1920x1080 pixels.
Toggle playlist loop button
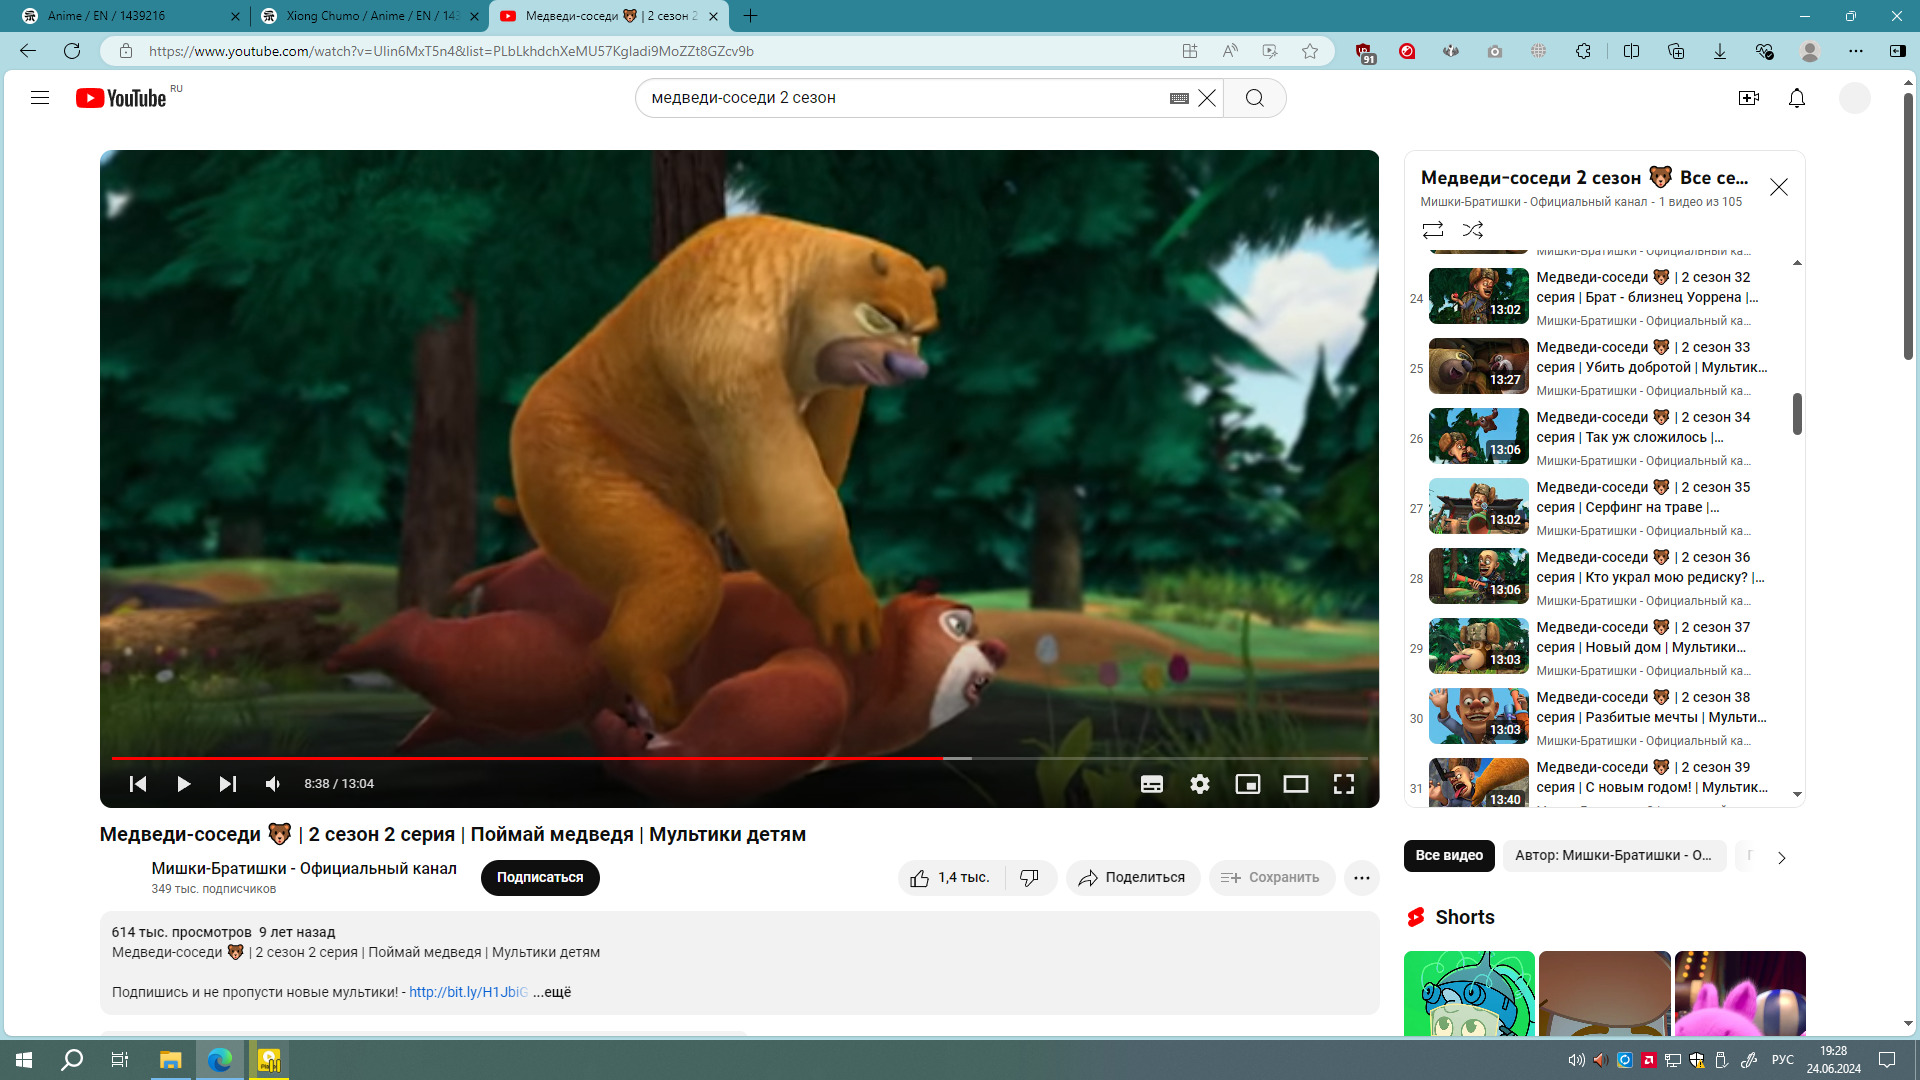(x=1432, y=230)
